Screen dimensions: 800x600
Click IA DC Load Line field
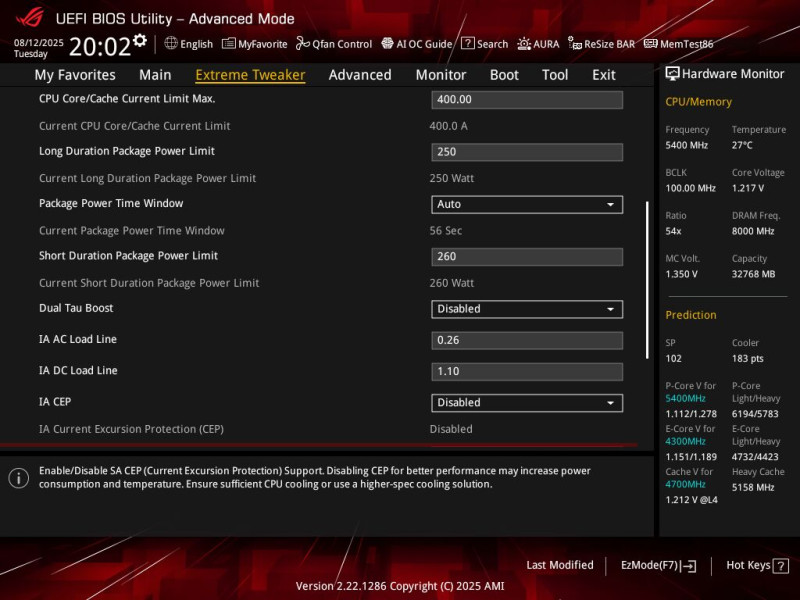coord(527,371)
